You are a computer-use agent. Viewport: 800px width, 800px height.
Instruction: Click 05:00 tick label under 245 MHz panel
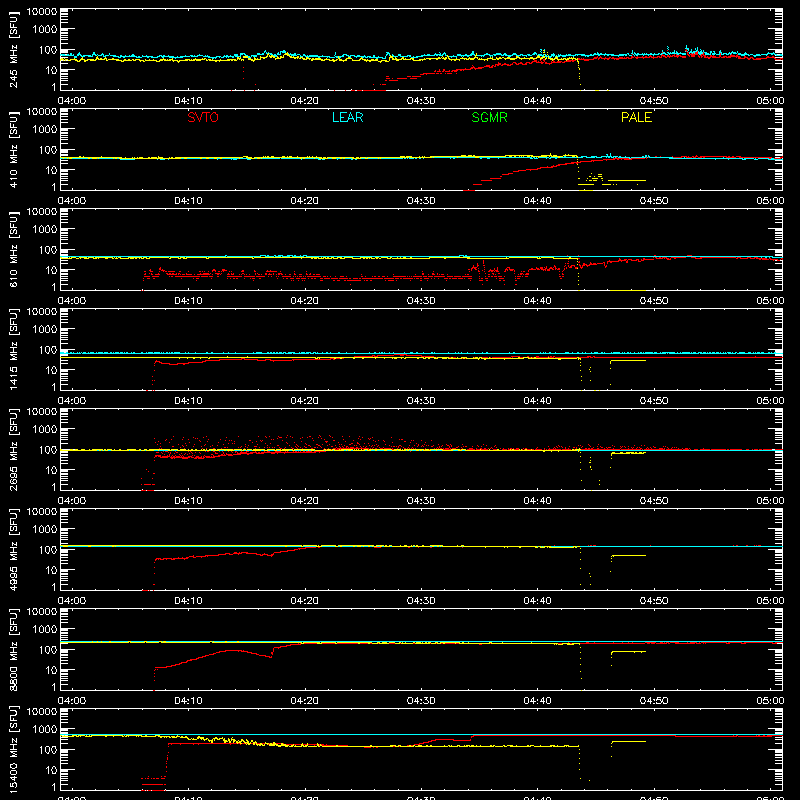(x=770, y=101)
